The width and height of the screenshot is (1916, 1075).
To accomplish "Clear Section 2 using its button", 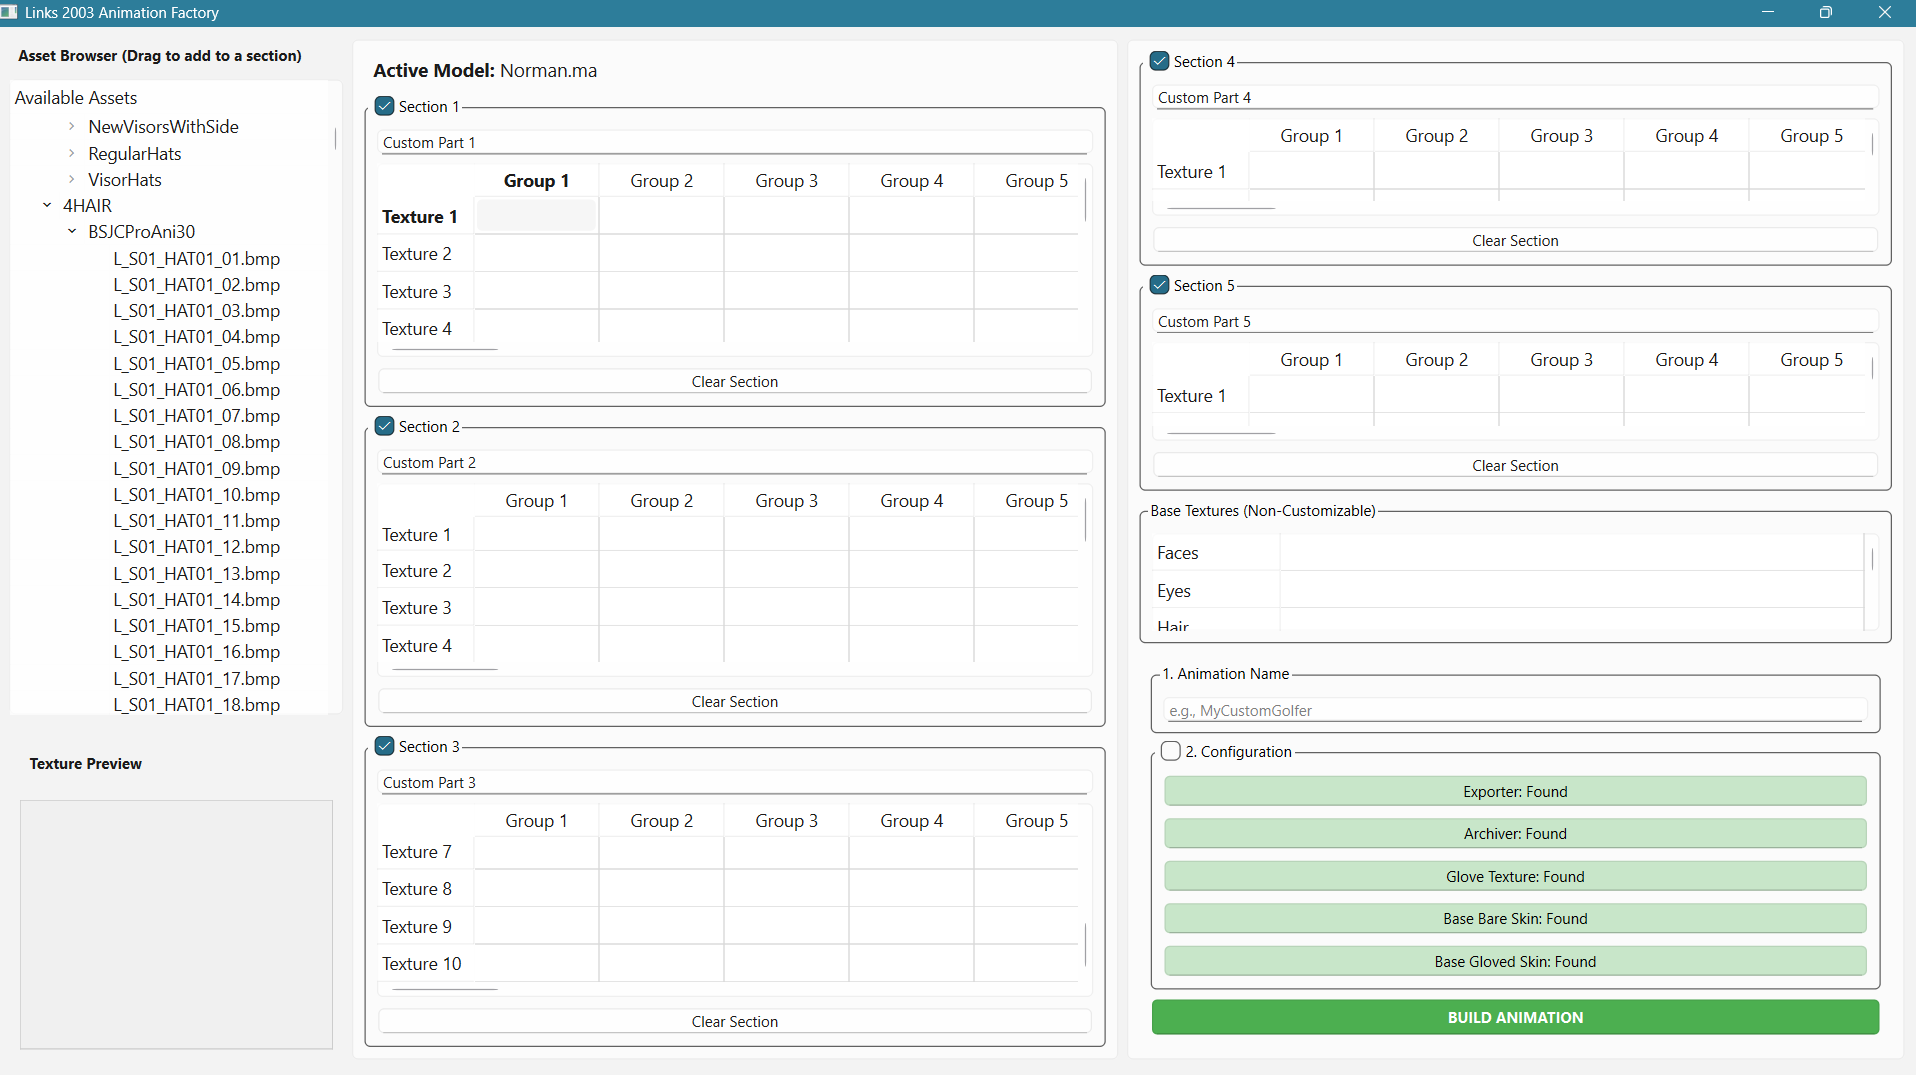I will point(734,702).
